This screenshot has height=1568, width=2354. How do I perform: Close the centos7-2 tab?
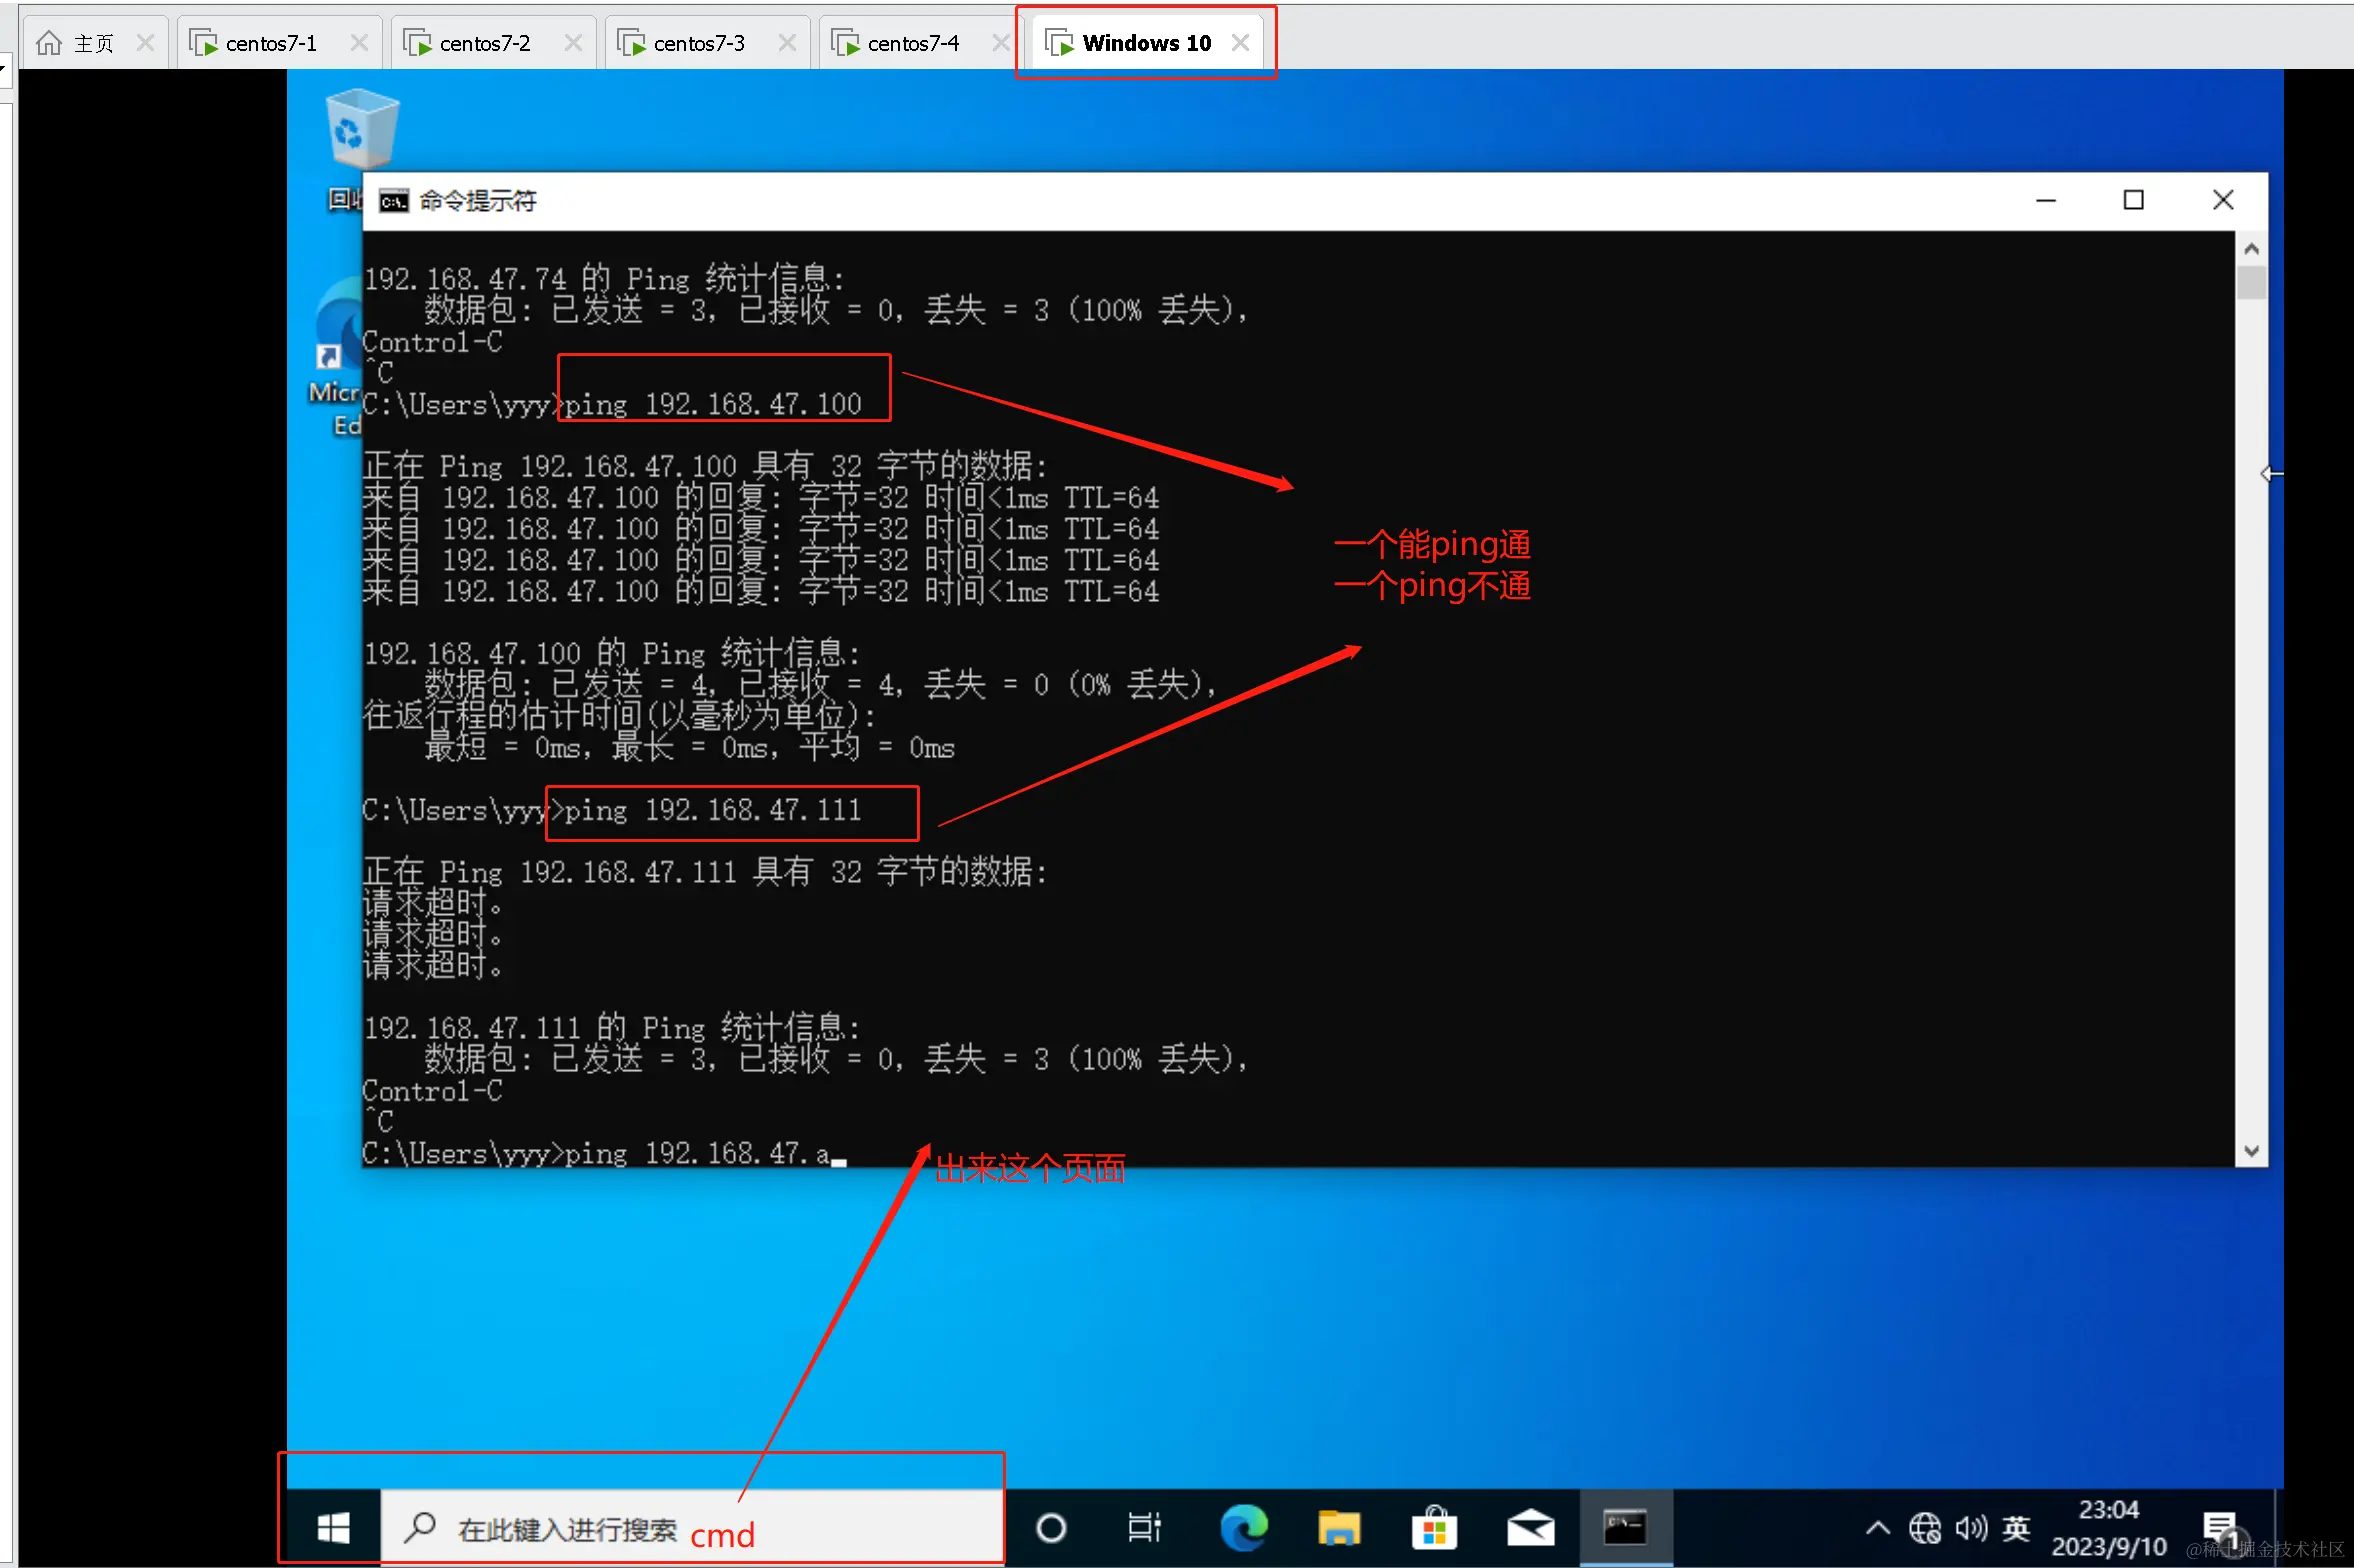pyautogui.click(x=573, y=43)
